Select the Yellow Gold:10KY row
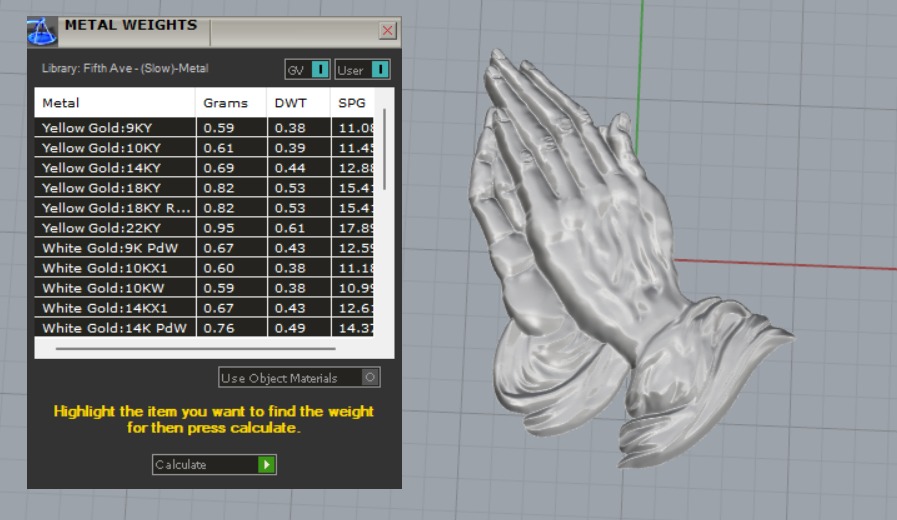The width and height of the screenshot is (897, 520). pos(204,148)
